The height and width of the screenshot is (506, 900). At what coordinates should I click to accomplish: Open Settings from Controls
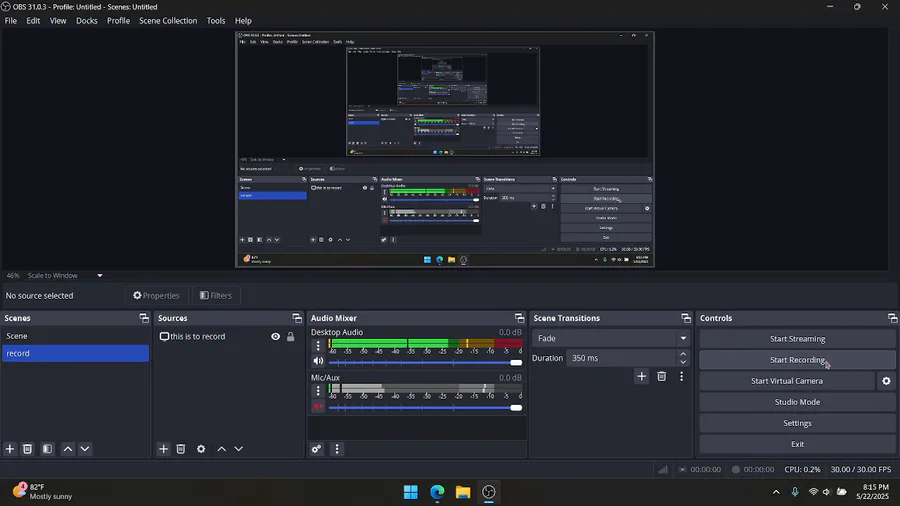pos(797,423)
